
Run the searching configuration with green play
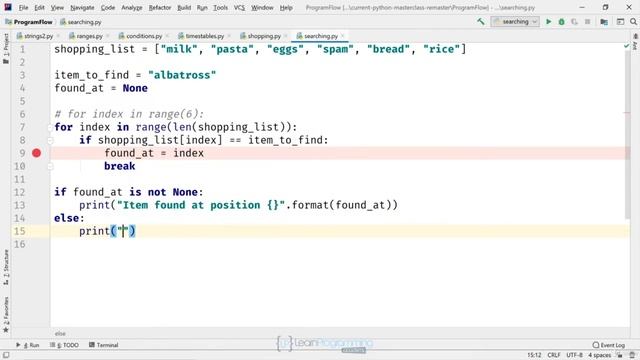pos(549,22)
